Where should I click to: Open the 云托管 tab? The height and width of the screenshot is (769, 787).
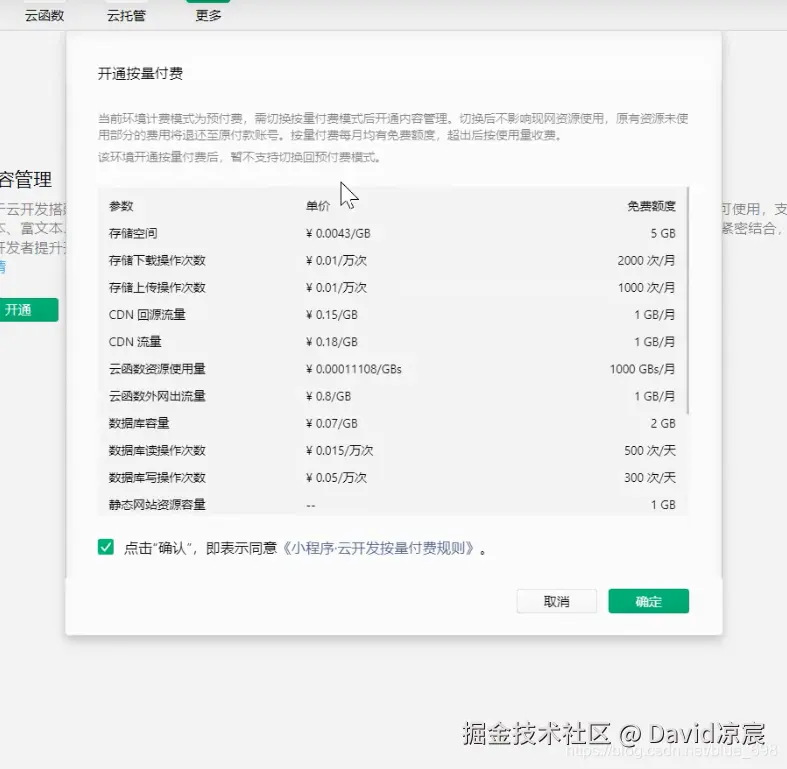(126, 16)
